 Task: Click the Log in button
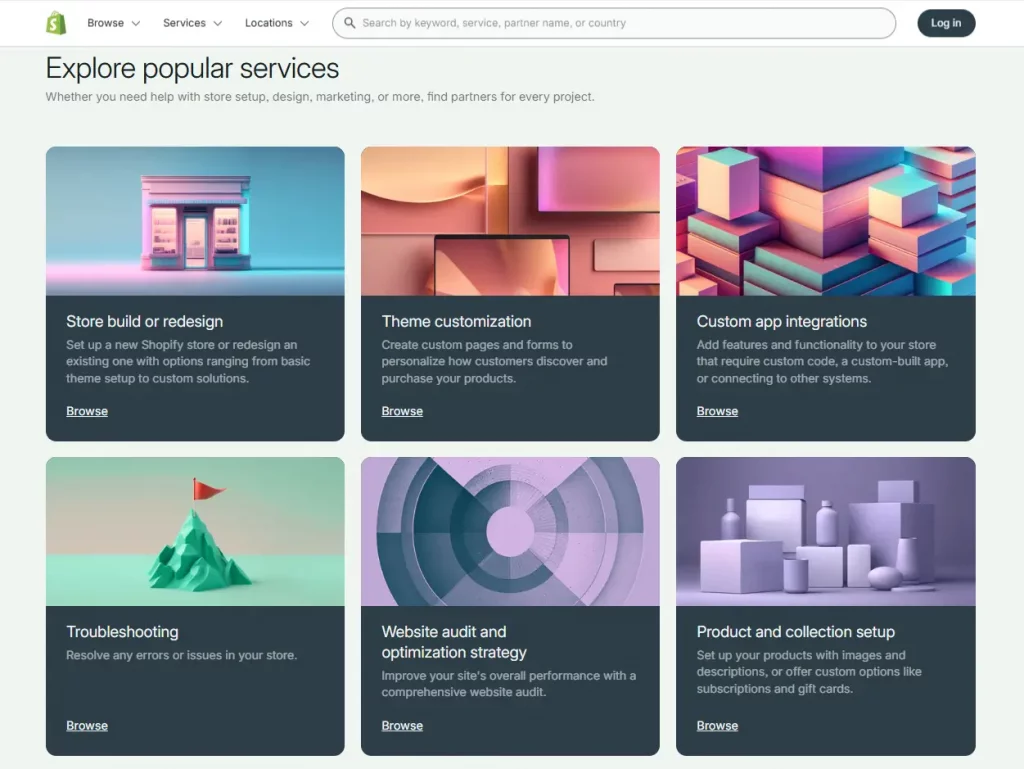(946, 23)
